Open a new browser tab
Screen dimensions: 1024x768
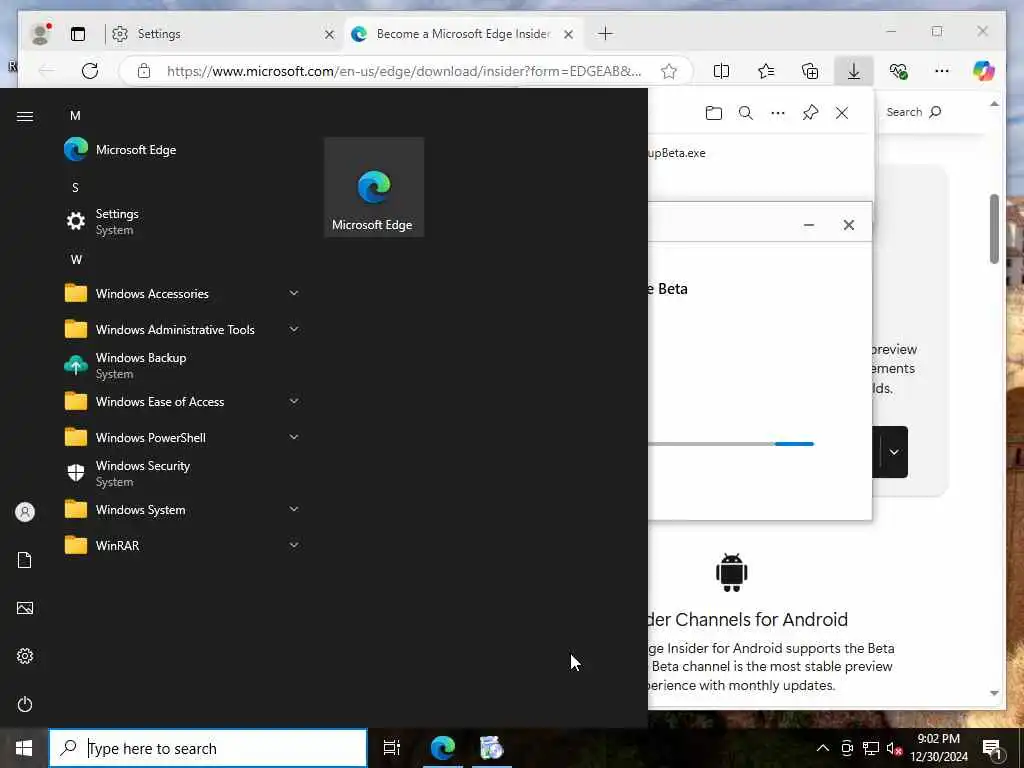(605, 33)
